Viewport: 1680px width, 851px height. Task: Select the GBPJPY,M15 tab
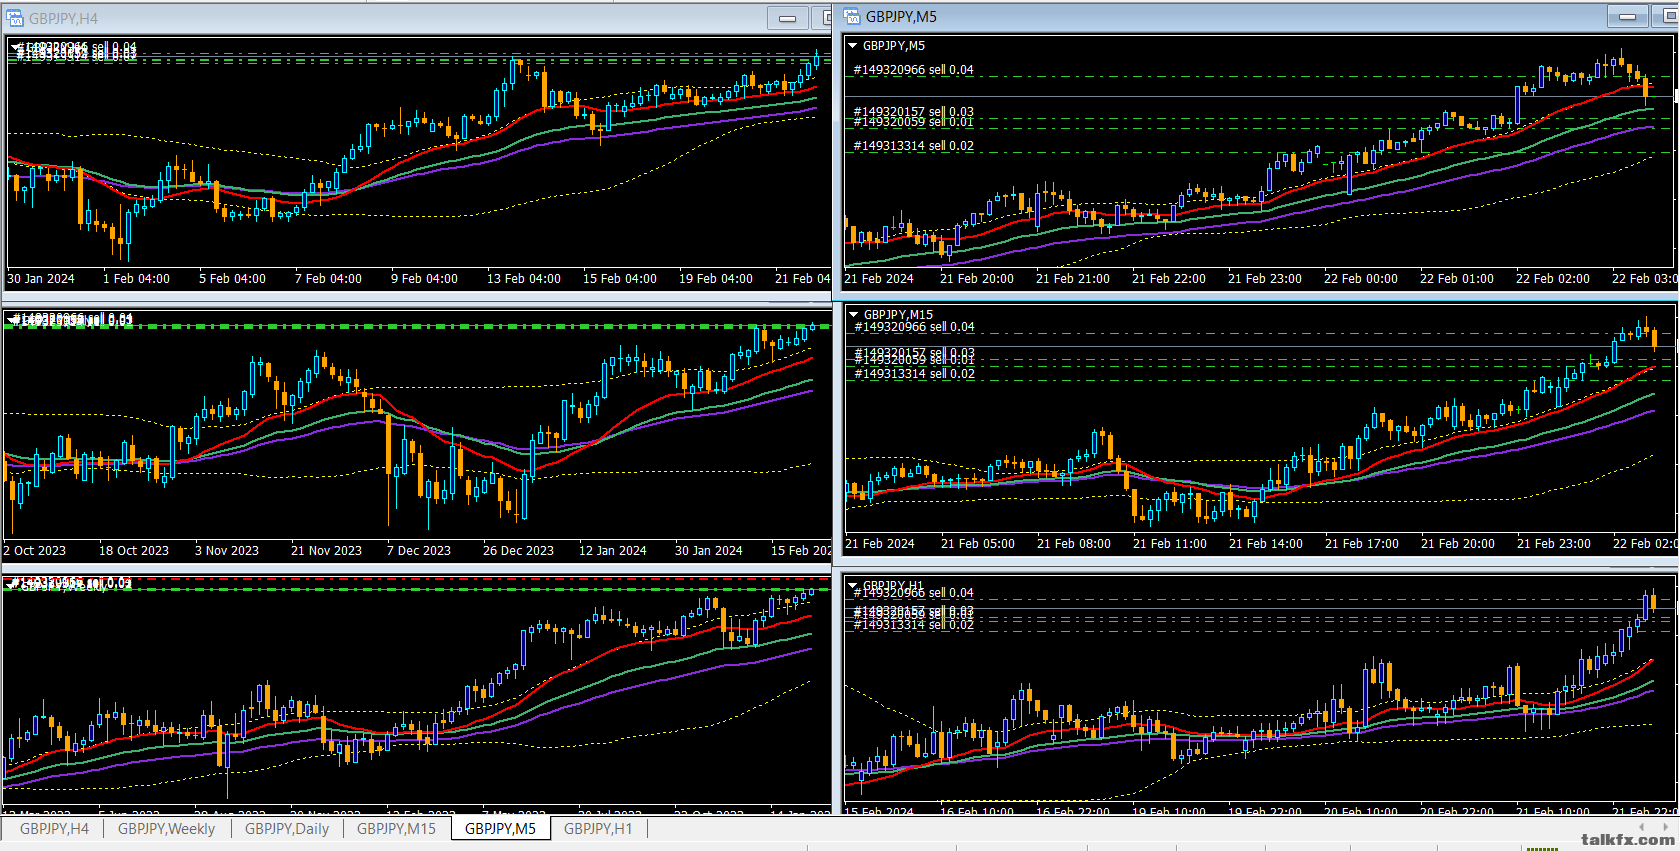(x=396, y=828)
